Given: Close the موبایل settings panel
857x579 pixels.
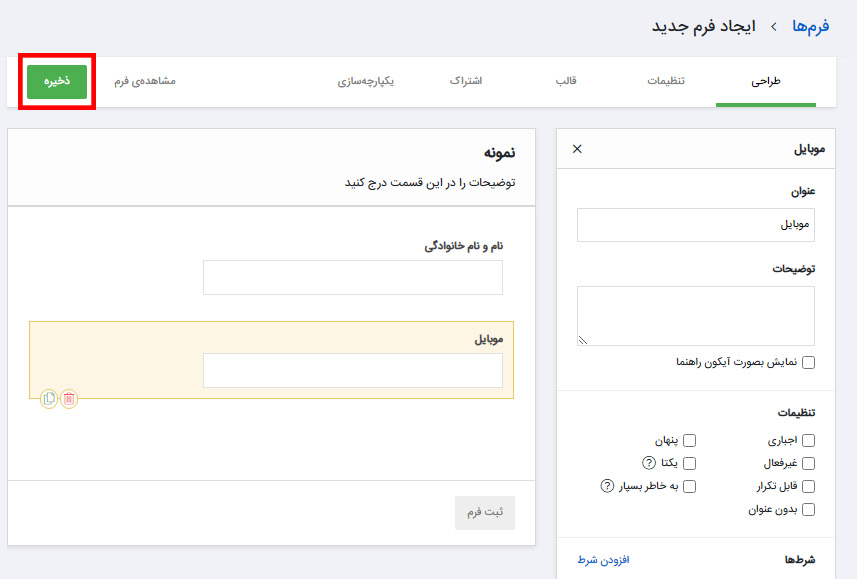Looking at the screenshot, I should coord(577,149).
